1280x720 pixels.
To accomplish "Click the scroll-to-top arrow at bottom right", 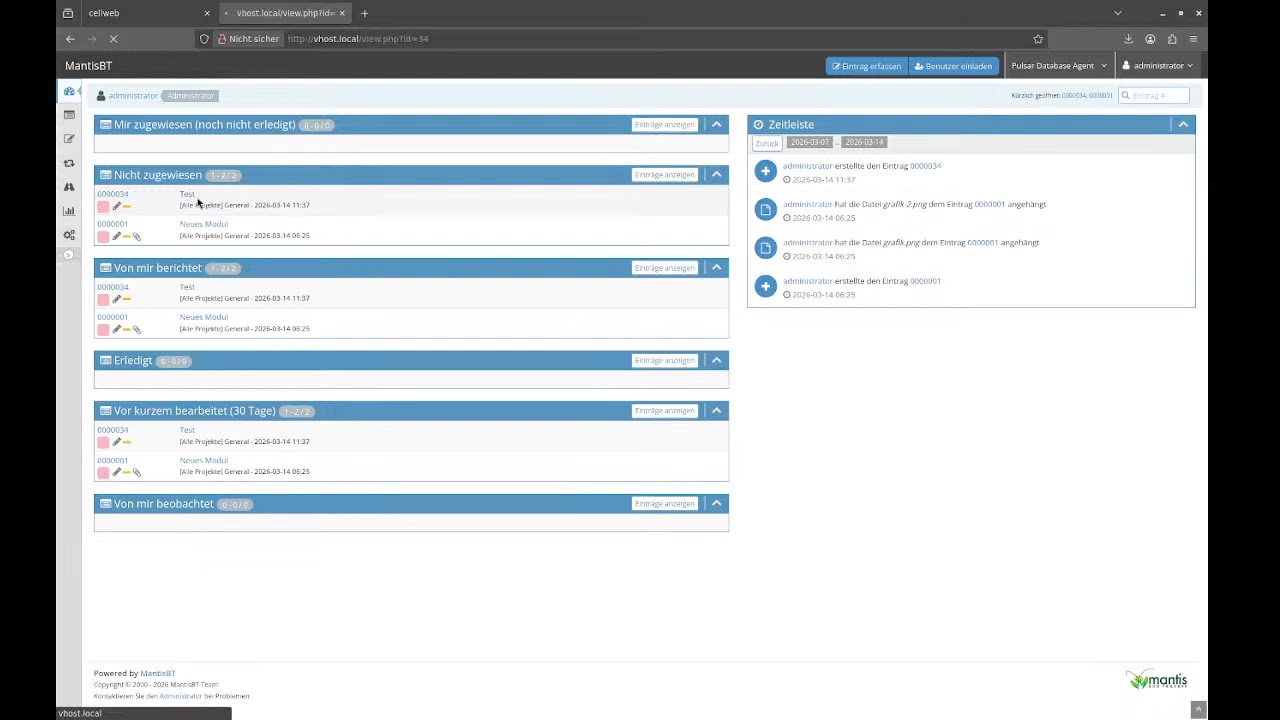I will coord(1198,709).
